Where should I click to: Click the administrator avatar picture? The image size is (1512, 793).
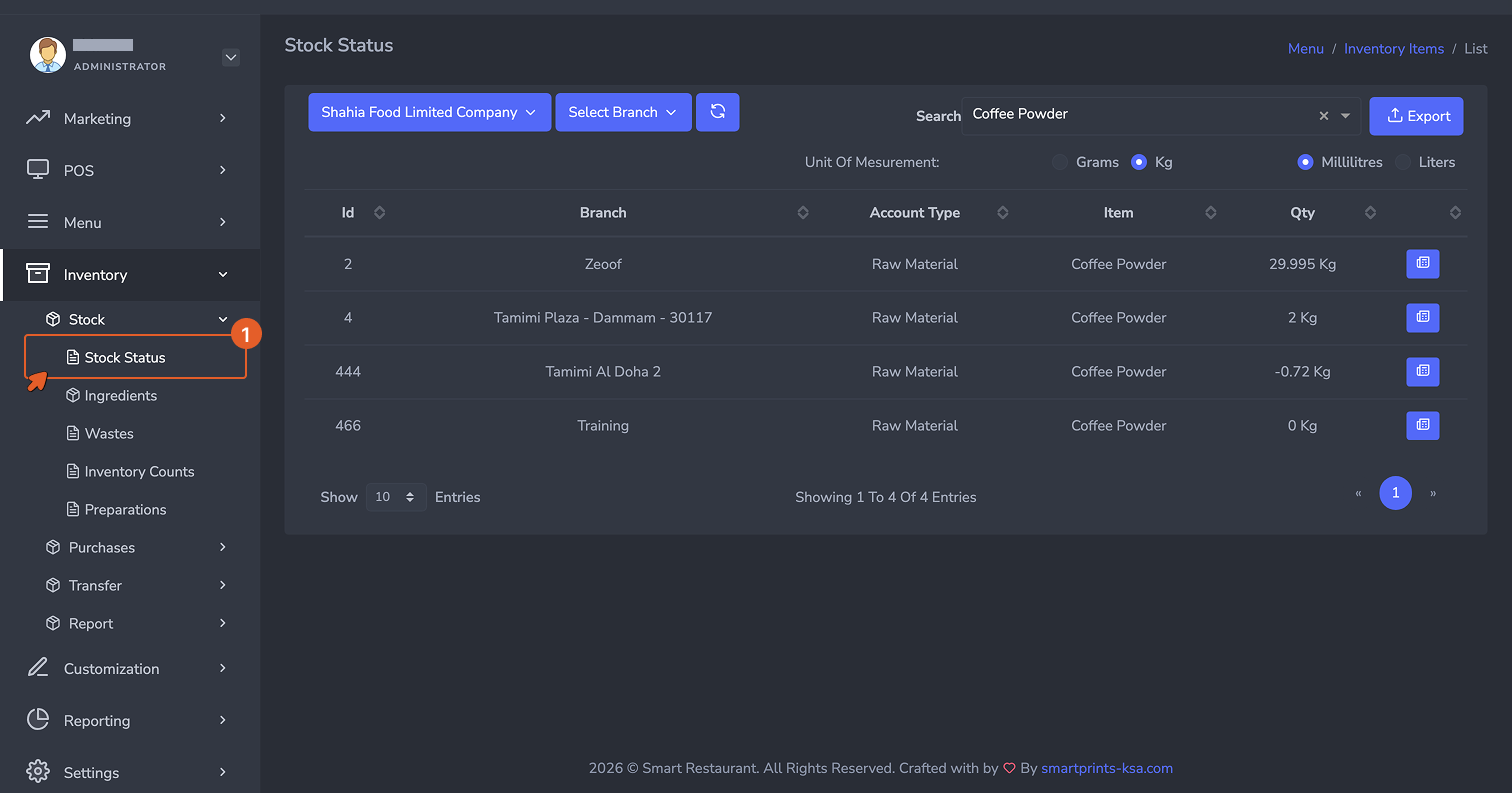point(48,55)
